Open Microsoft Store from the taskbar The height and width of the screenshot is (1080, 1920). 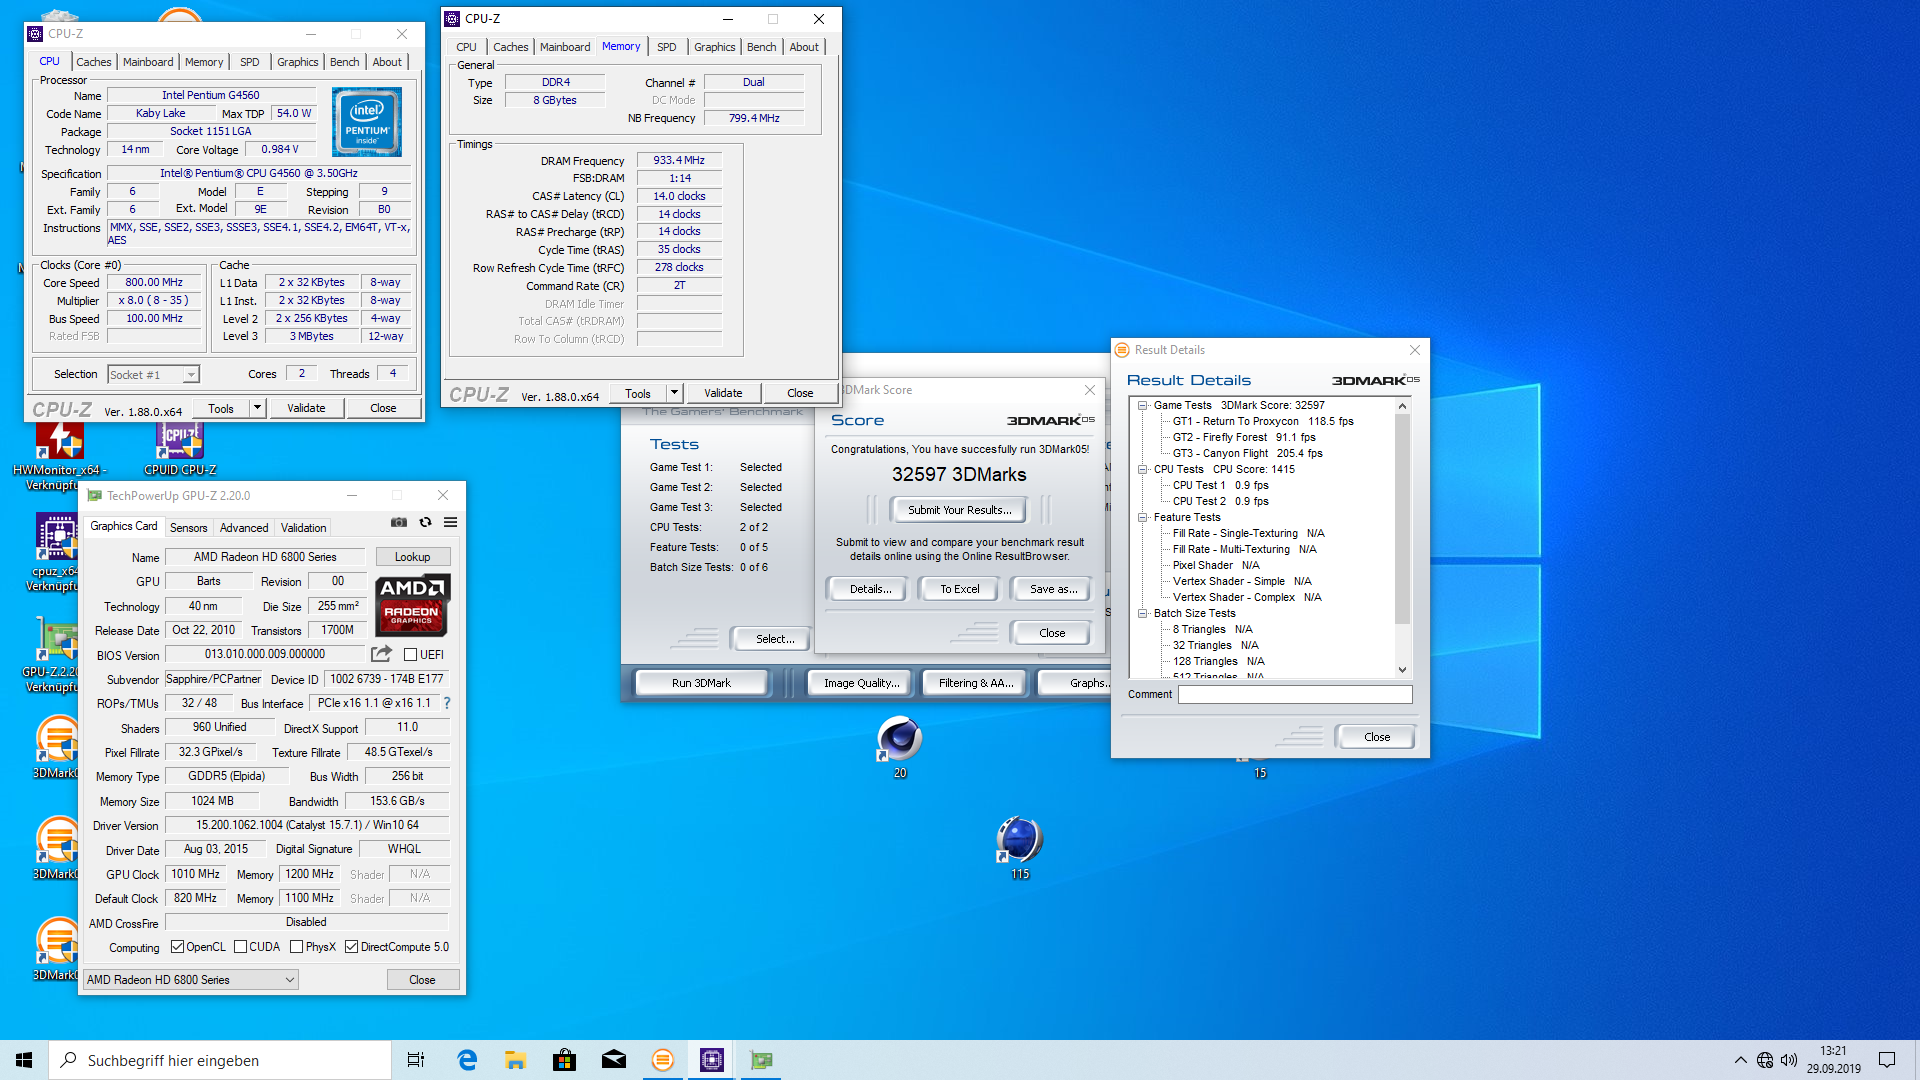[565, 1060]
